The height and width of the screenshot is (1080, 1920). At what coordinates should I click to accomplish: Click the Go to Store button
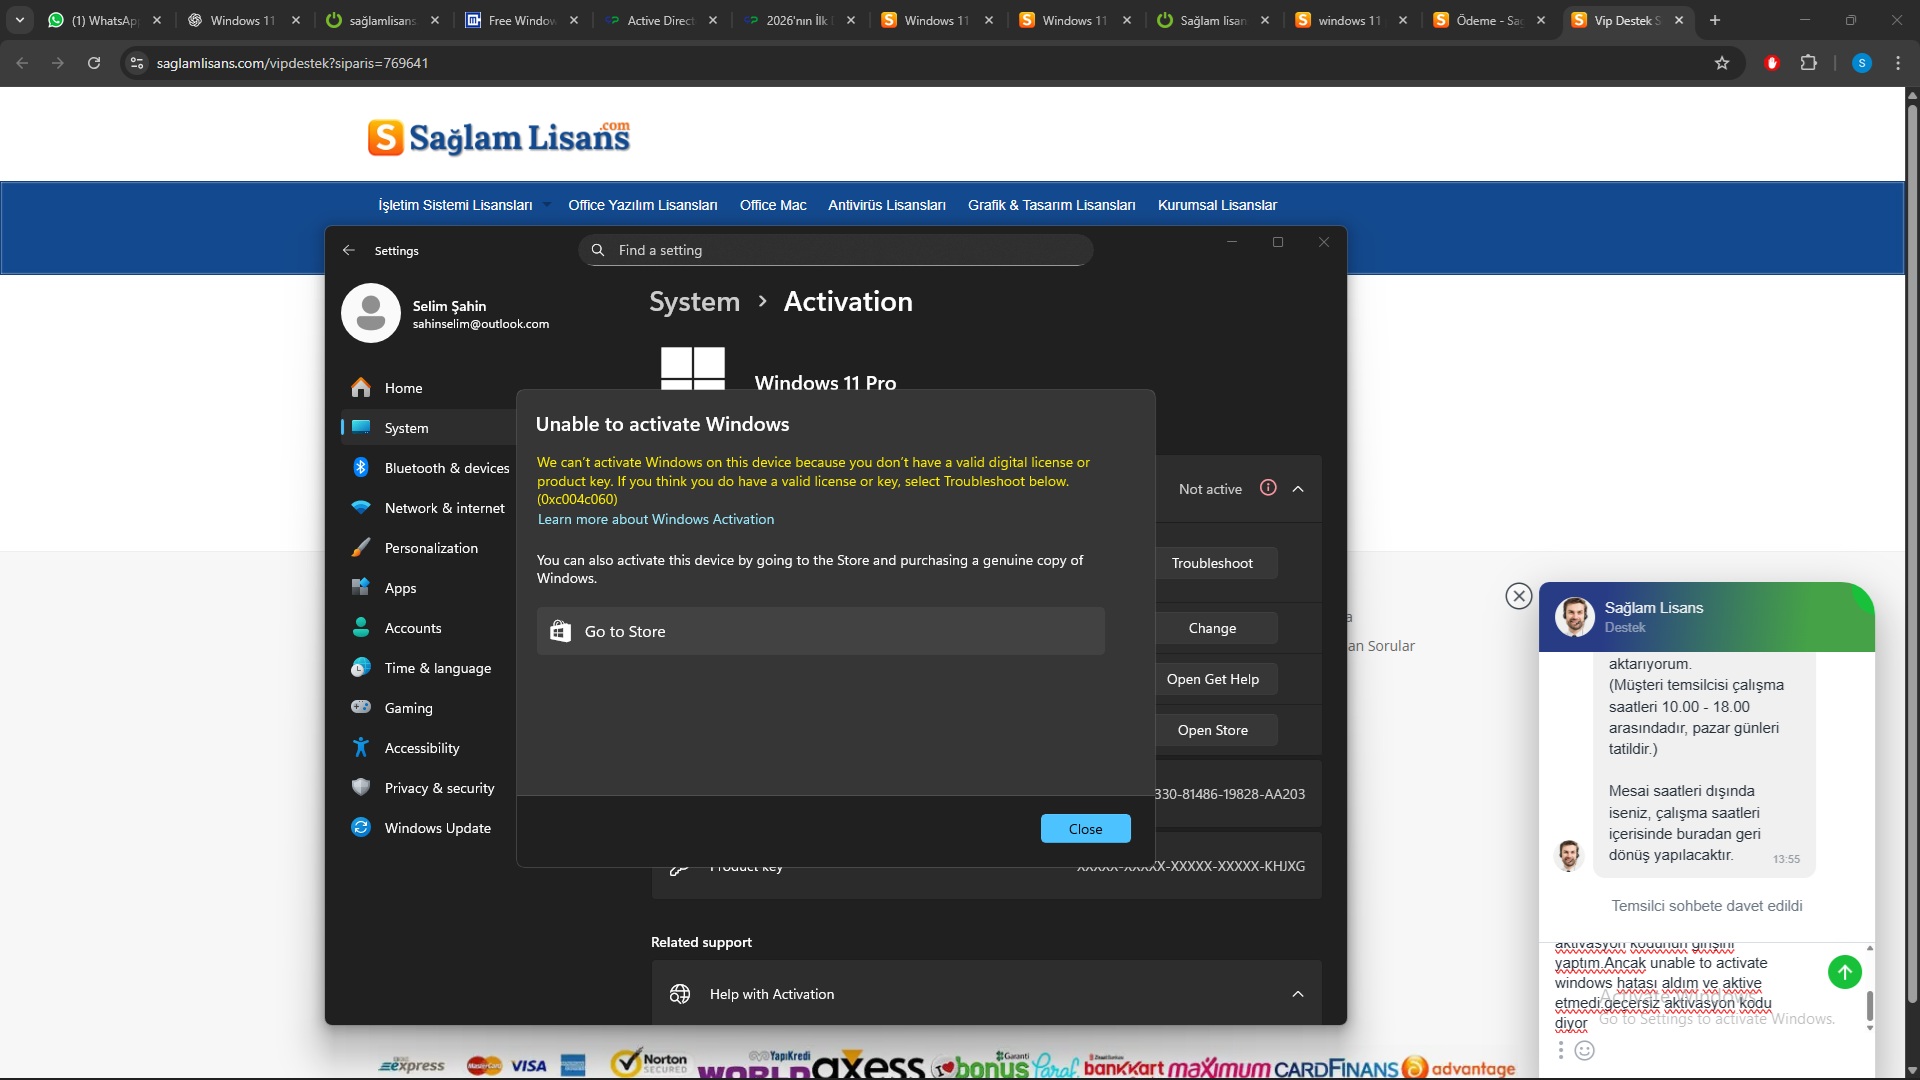[x=820, y=631]
